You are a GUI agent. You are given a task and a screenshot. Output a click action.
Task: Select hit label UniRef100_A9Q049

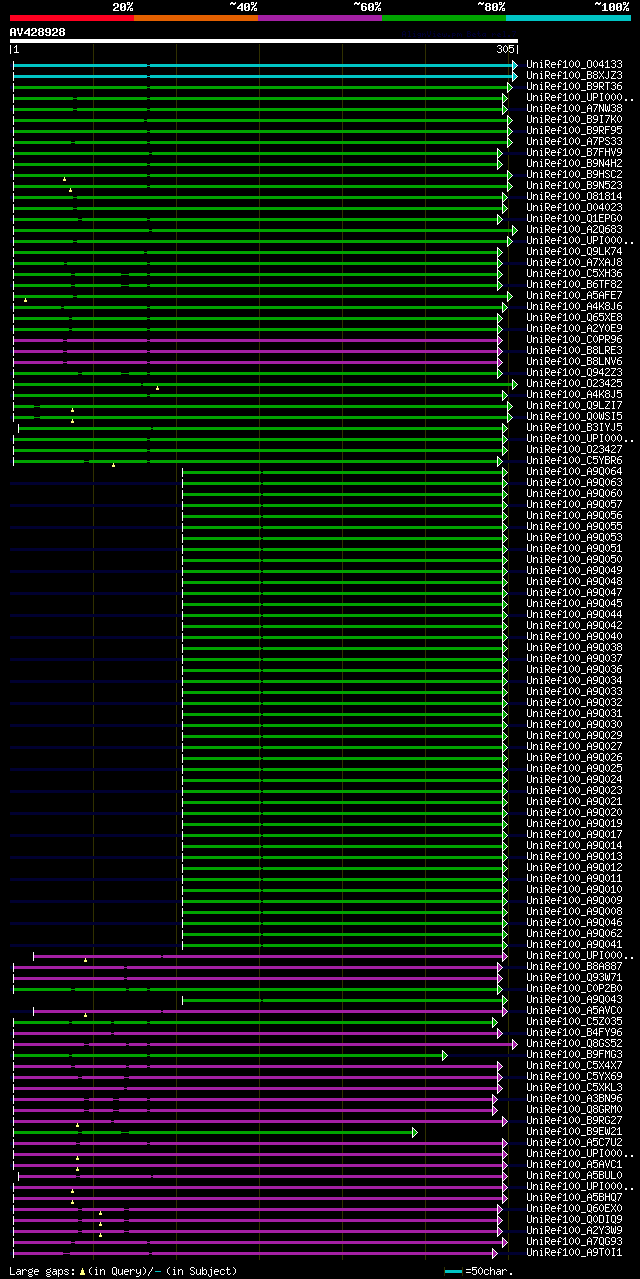pyautogui.click(x=574, y=570)
